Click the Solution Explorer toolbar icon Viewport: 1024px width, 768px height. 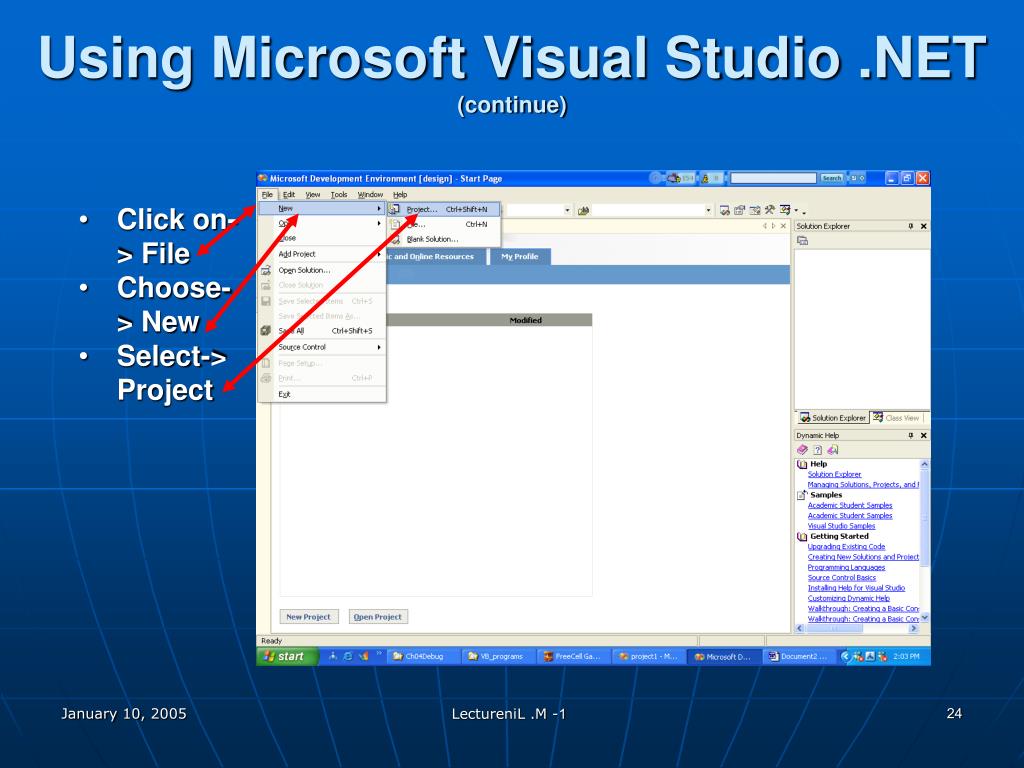click(725, 210)
